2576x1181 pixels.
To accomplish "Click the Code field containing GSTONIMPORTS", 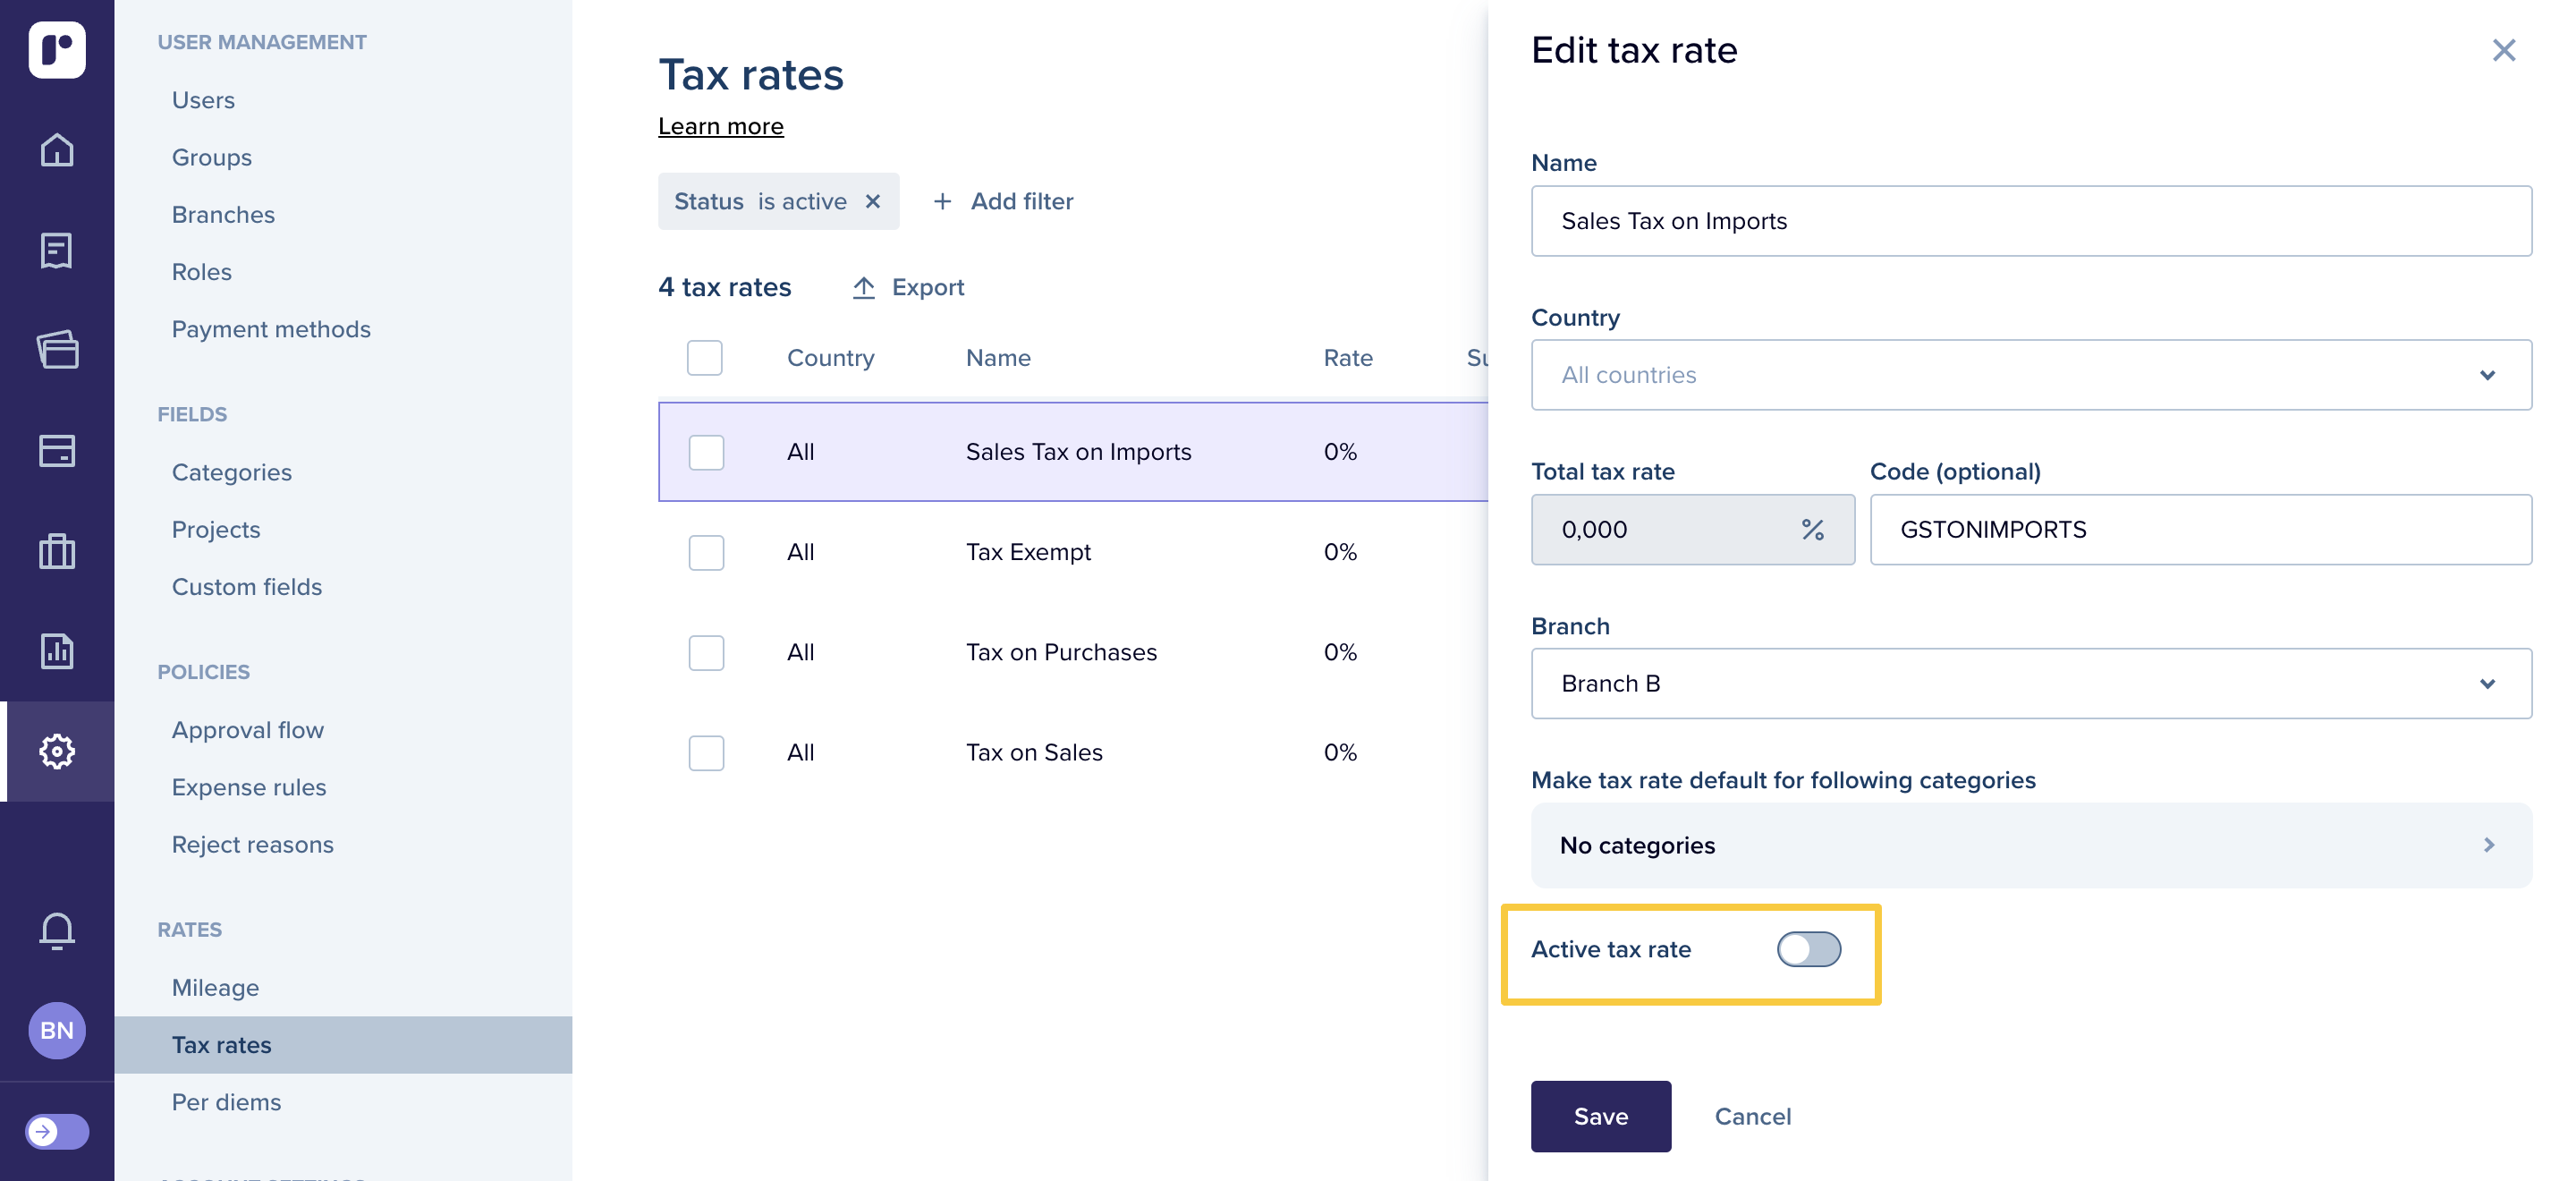I will pos(2200,529).
